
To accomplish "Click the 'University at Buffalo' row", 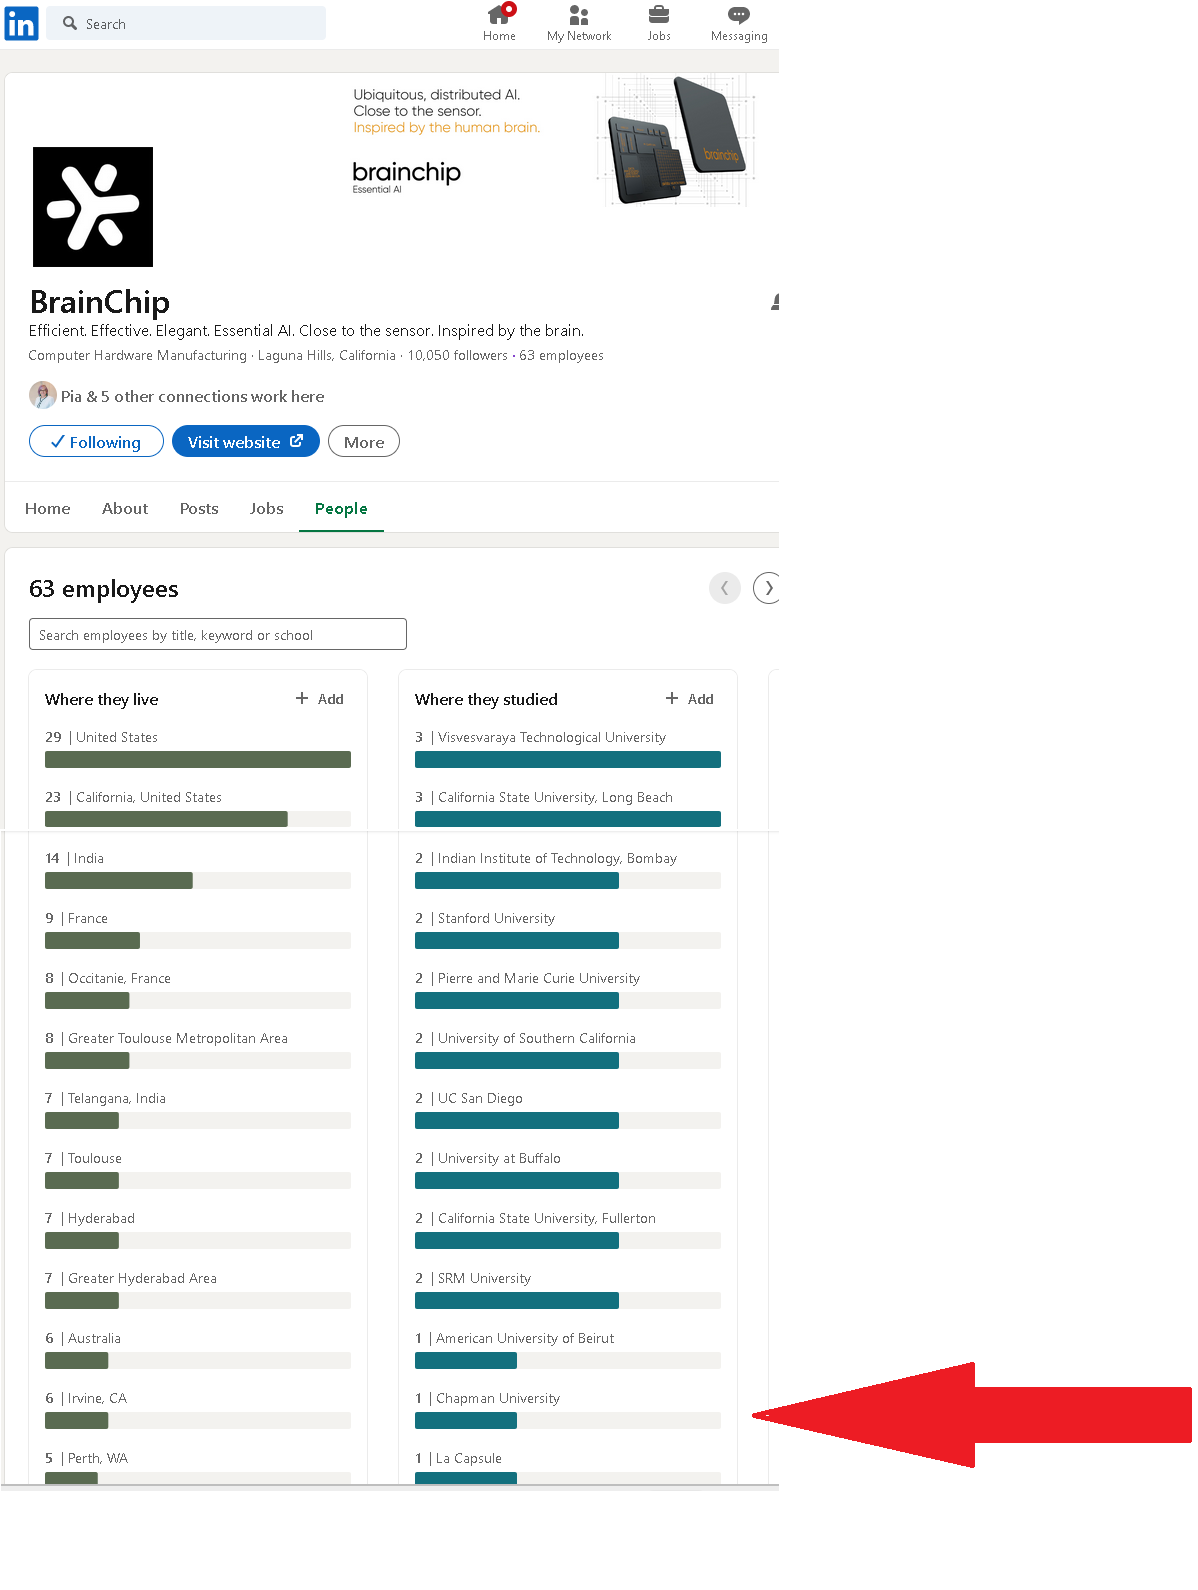I will point(568,1170).
